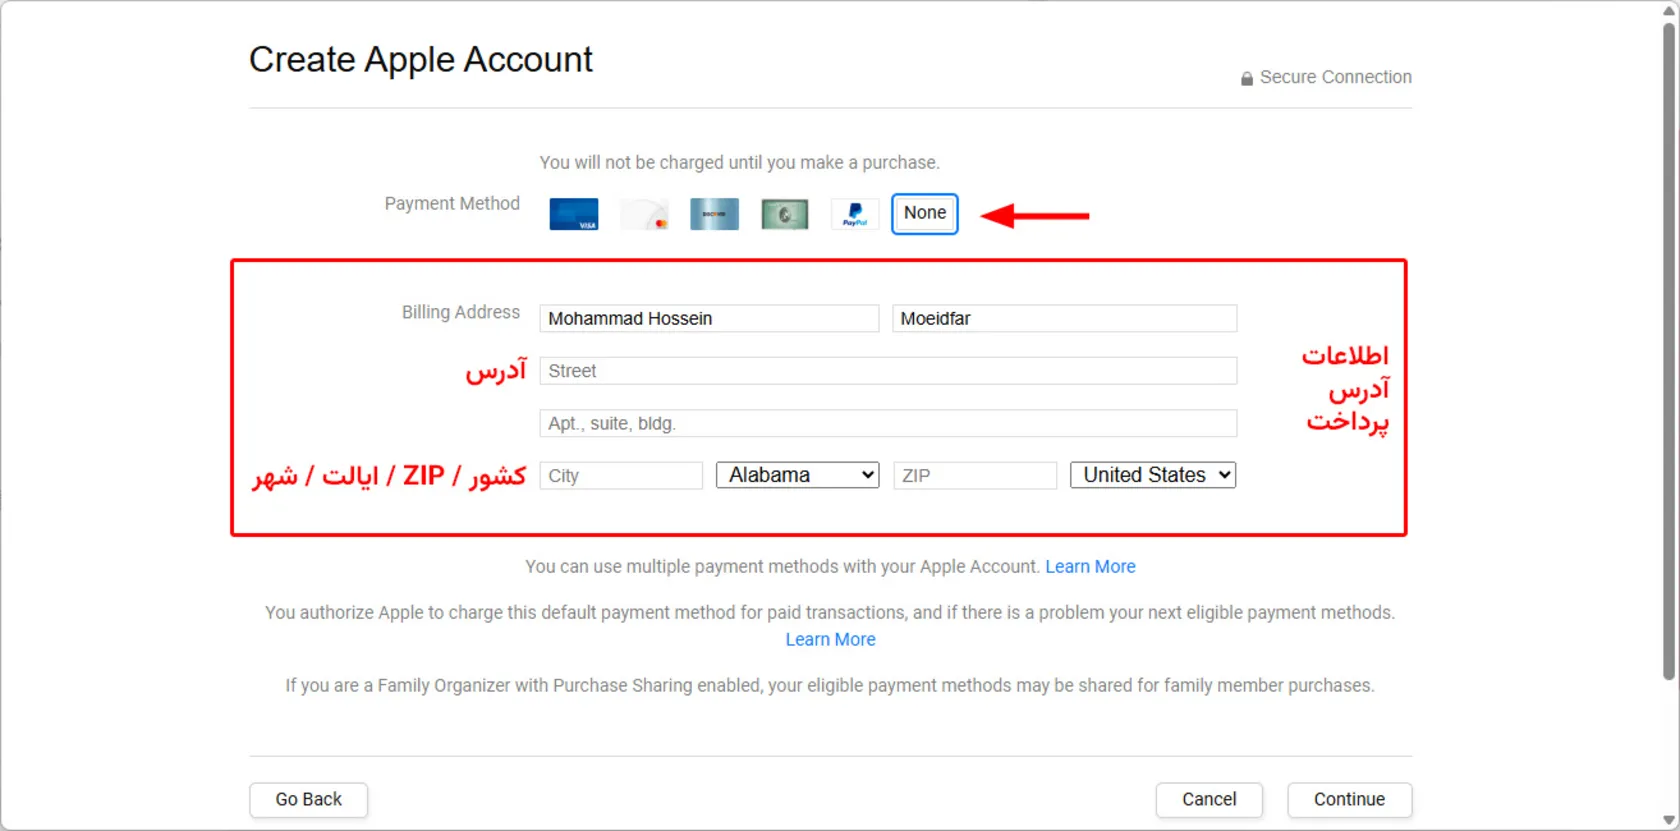The image size is (1680, 831).
Task: Pick PayPal as payment method
Action: [x=855, y=214]
